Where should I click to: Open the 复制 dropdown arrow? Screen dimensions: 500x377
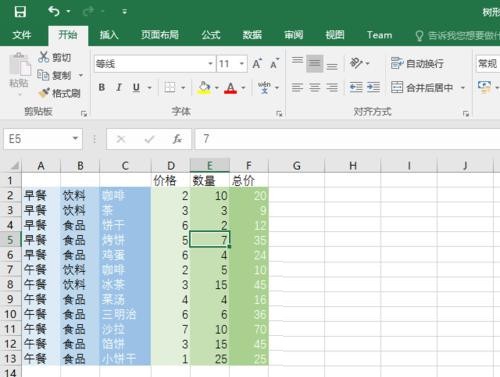[x=81, y=75]
